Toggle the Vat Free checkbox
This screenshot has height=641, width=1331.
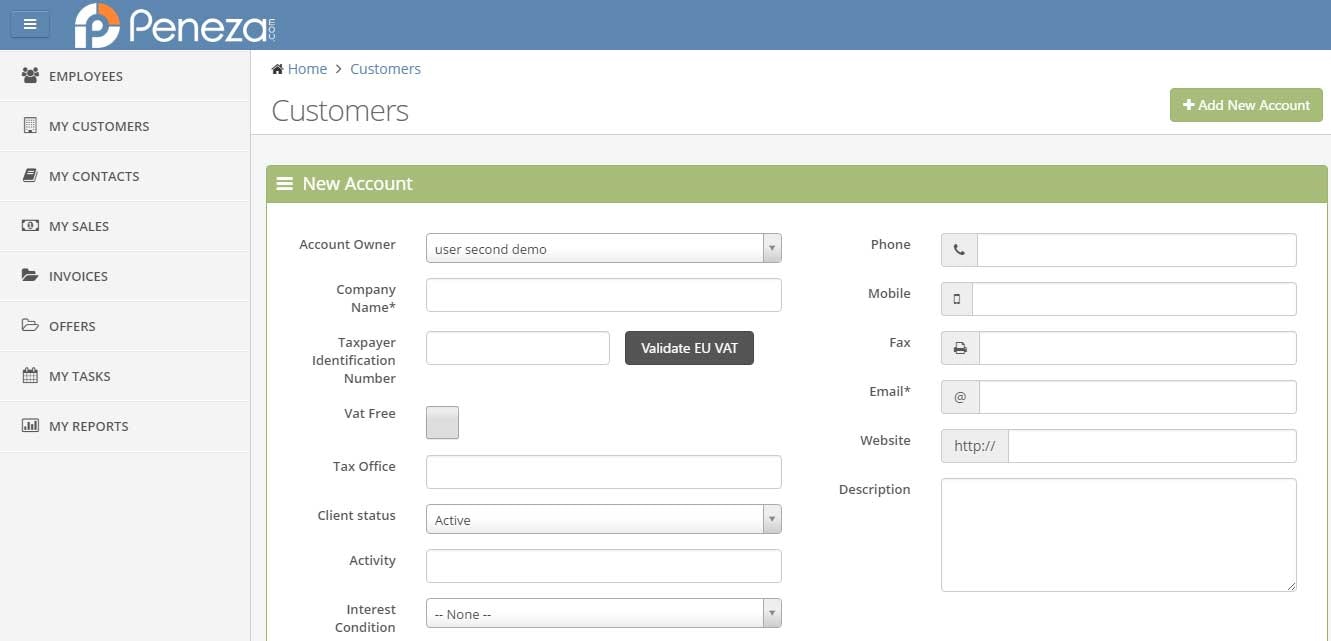point(442,422)
